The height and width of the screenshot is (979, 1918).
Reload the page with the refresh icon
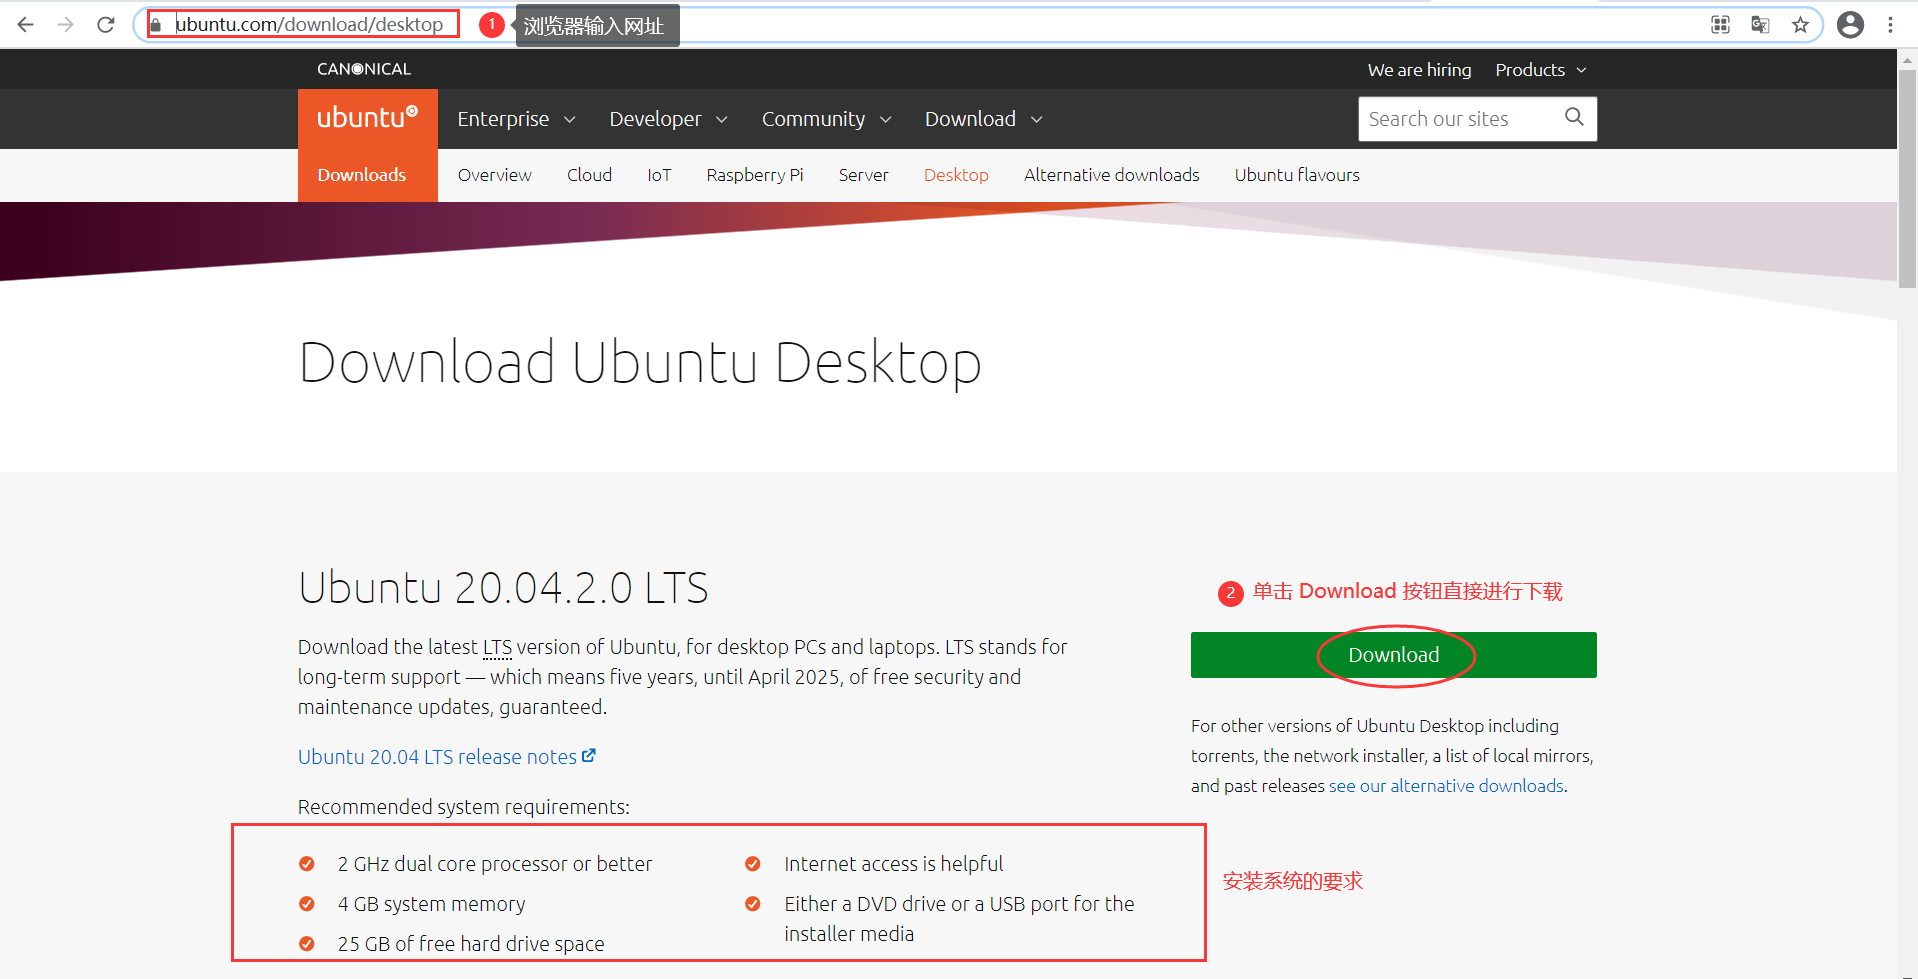pos(106,25)
